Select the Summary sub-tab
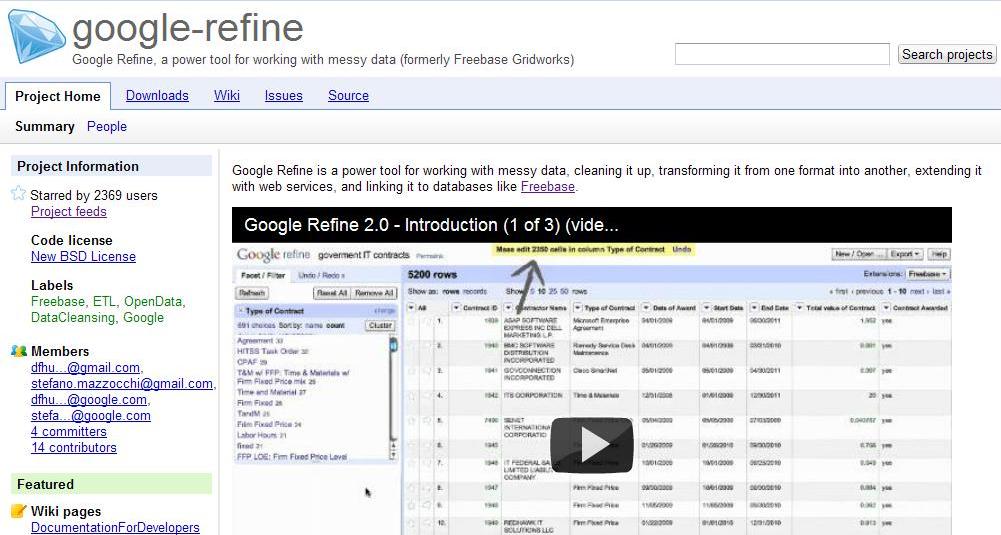1001x535 pixels. click(x=45, y=126)
